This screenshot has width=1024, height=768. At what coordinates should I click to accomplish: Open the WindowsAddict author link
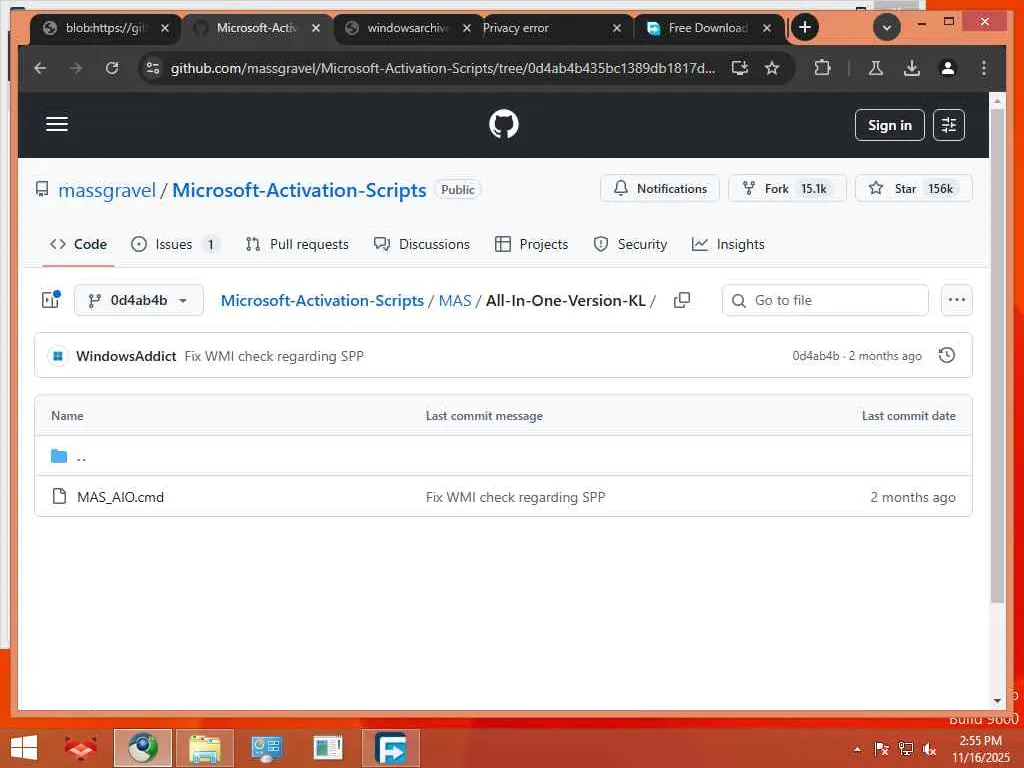click(126, 356)
